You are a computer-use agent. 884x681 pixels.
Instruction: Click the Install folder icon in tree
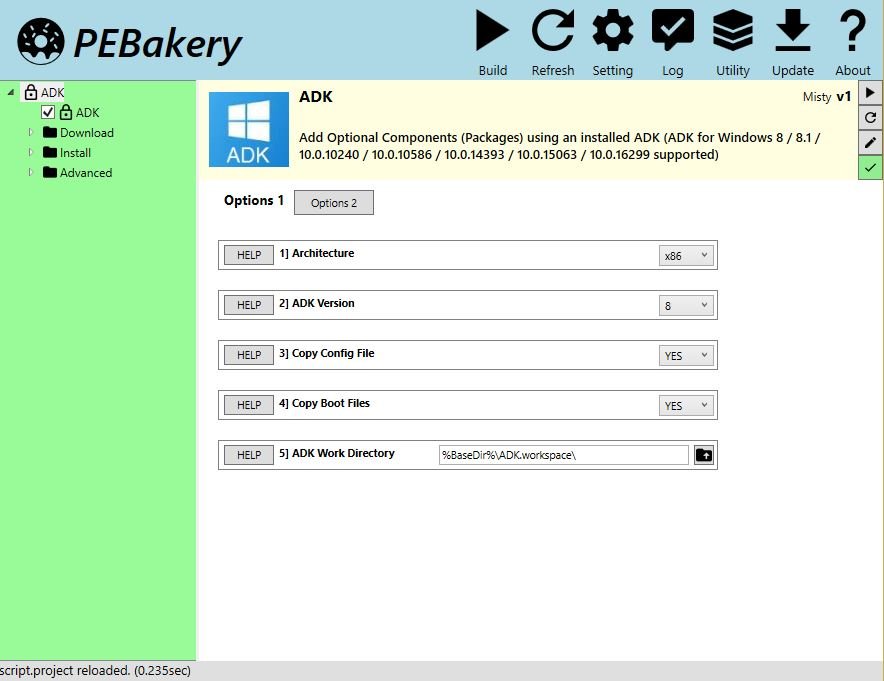click(50, 152)
